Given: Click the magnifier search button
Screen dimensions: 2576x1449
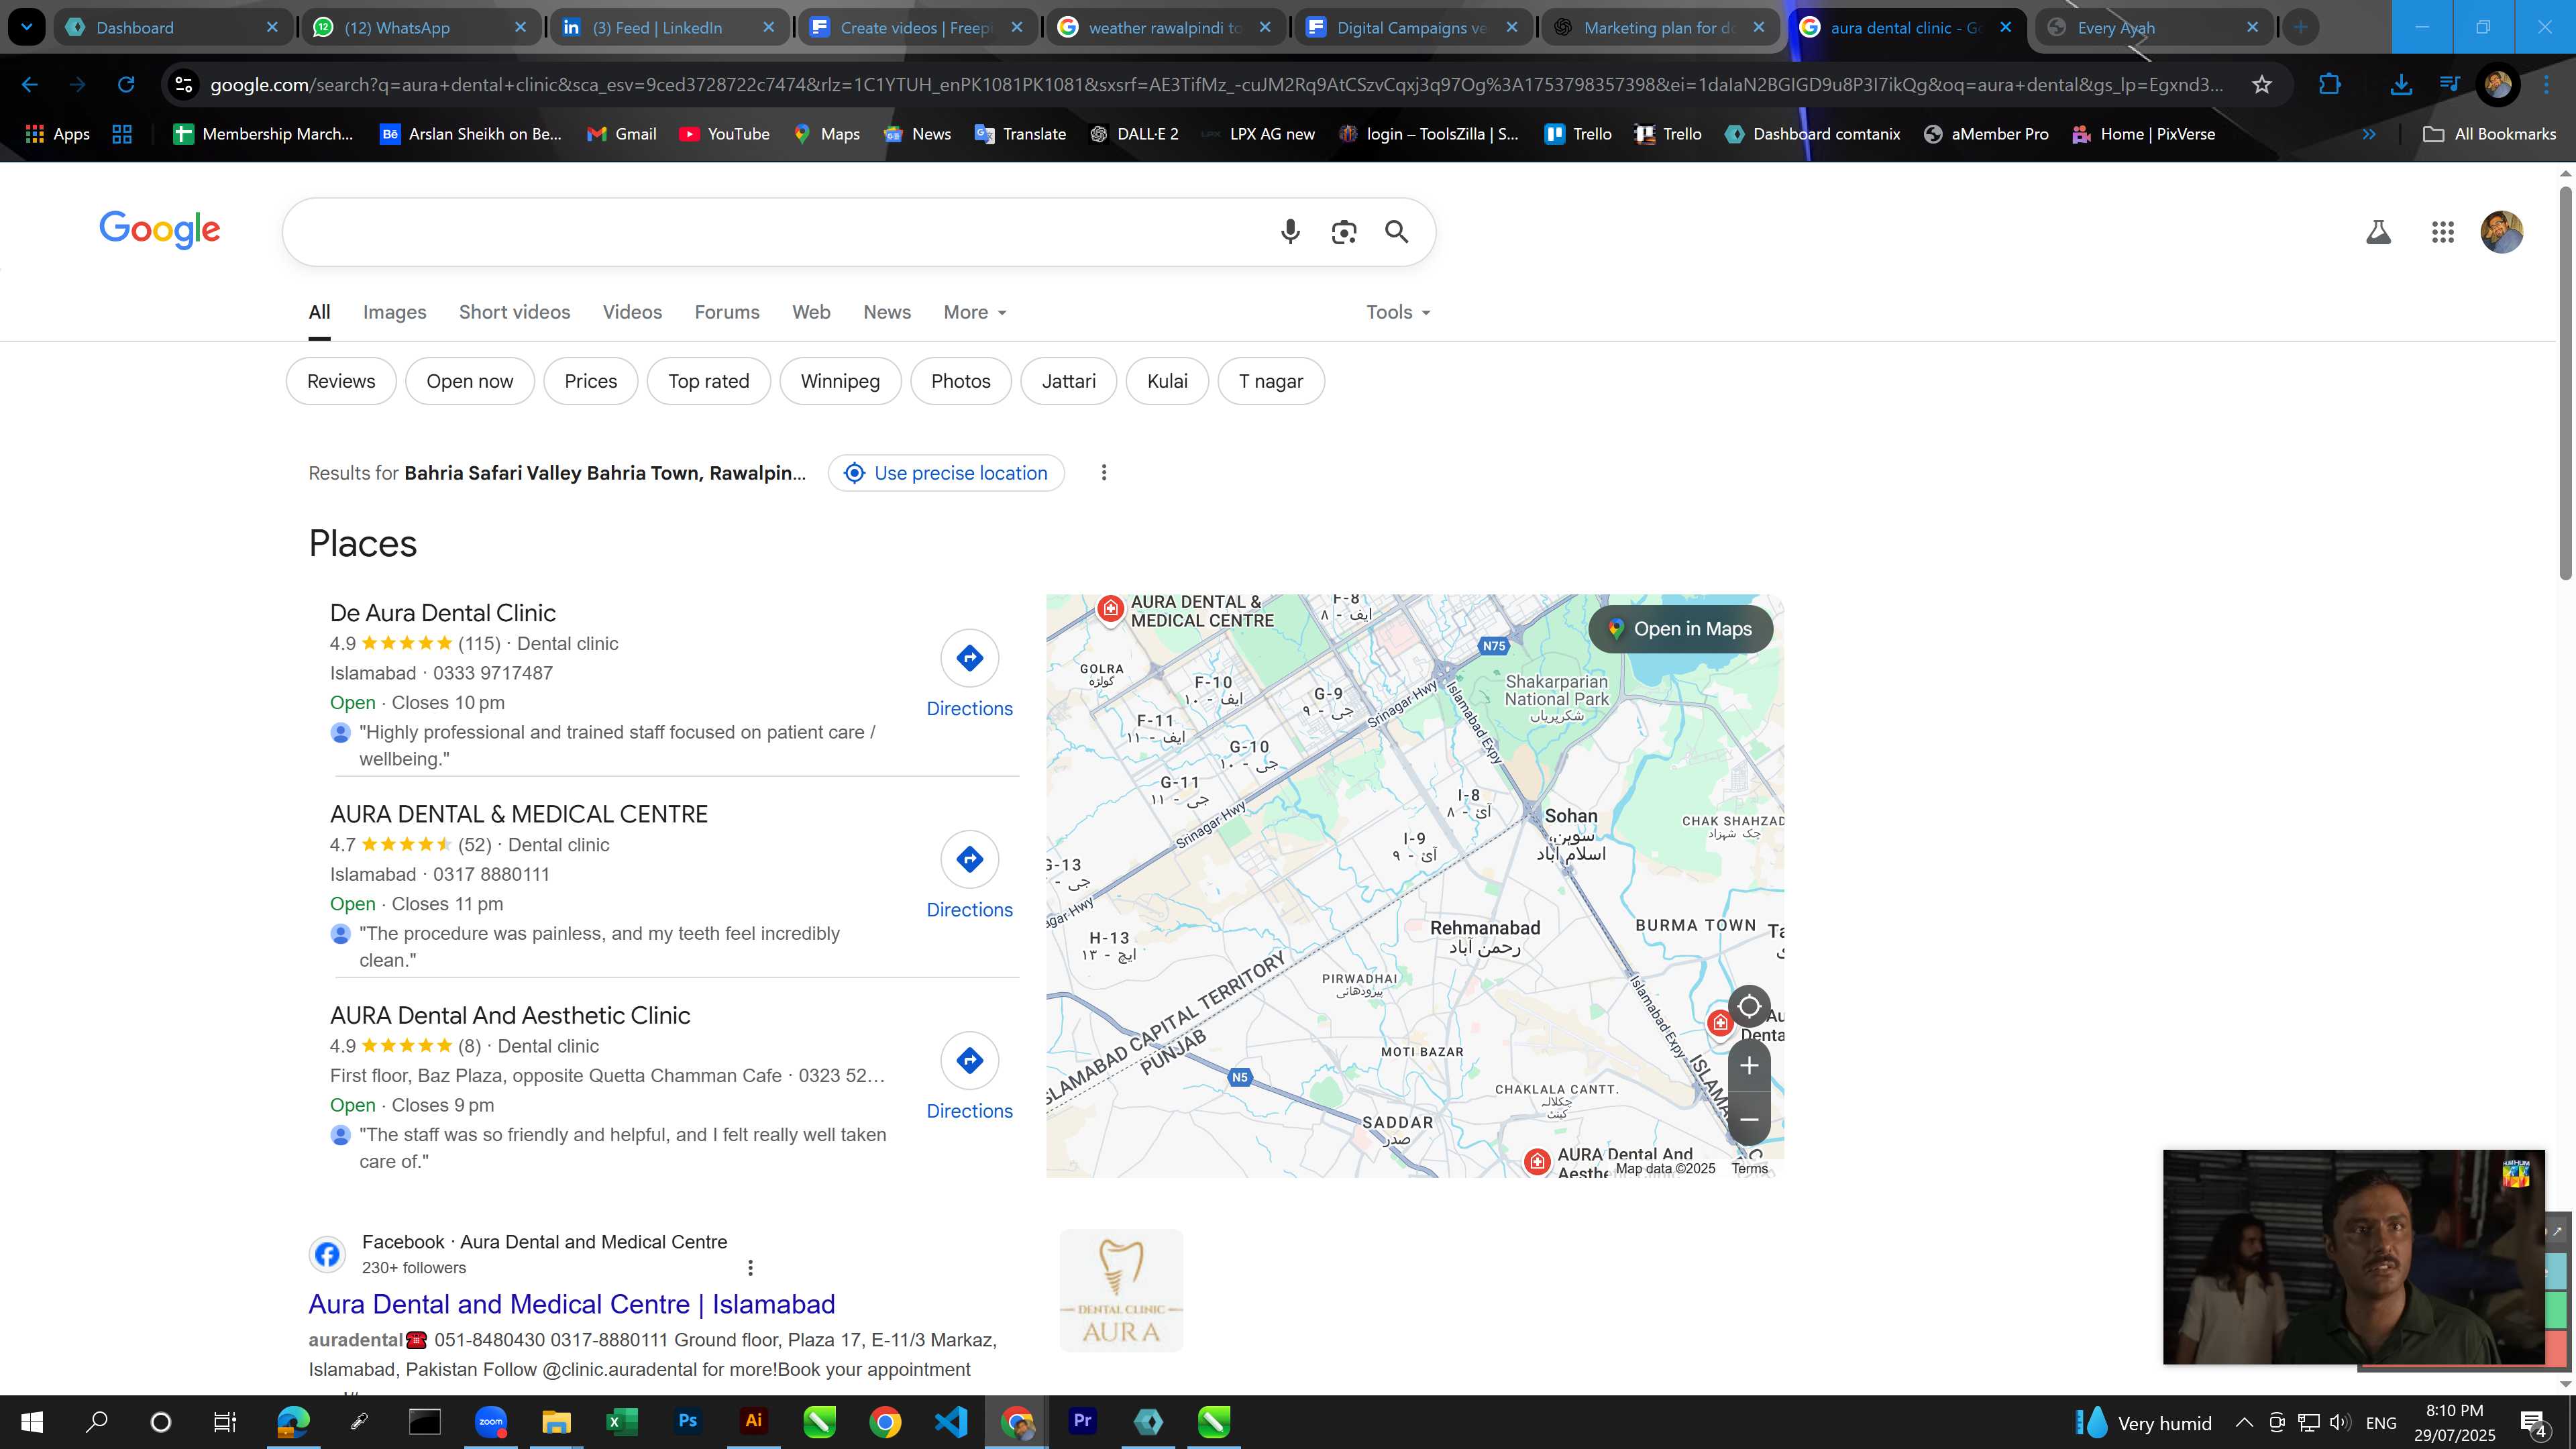Looking at the screenshot, I should (1397, 232).
